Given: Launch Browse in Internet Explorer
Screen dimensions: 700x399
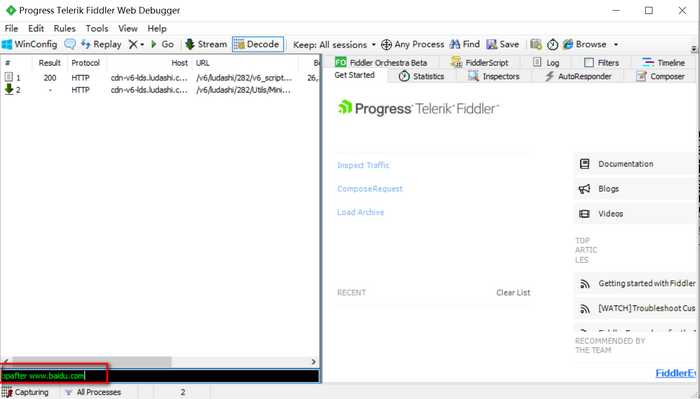Looking at the screenshot, I should [x=585, y=44].
